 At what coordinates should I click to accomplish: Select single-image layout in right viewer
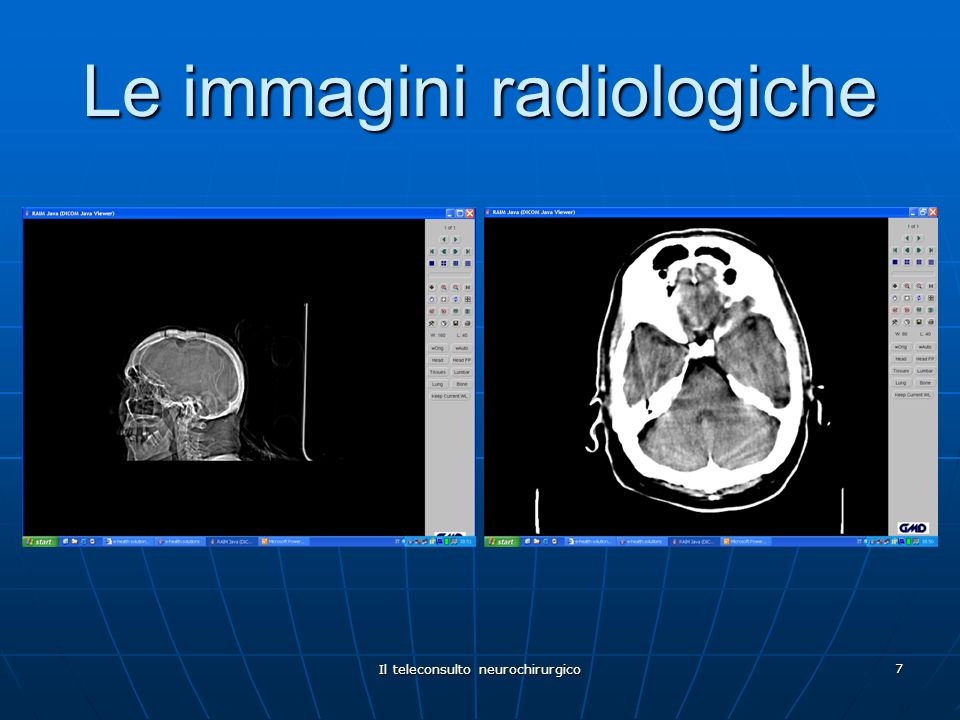pyautogui.click(x=895, y=262)
